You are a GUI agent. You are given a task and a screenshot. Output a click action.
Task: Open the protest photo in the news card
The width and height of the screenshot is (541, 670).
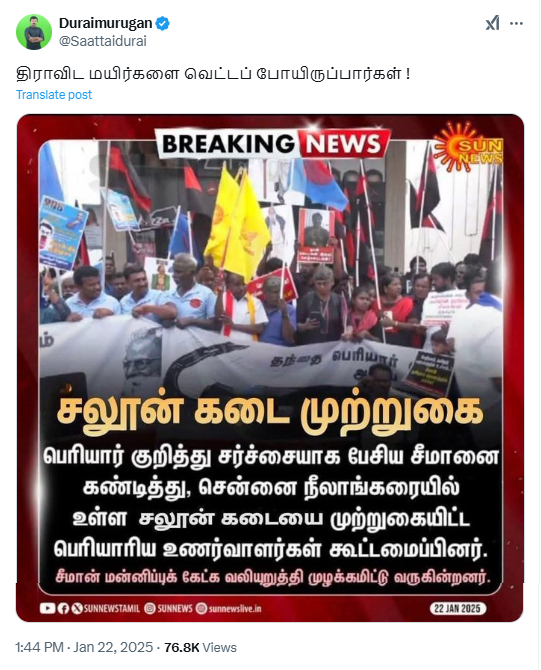click(x=271, y=265)
